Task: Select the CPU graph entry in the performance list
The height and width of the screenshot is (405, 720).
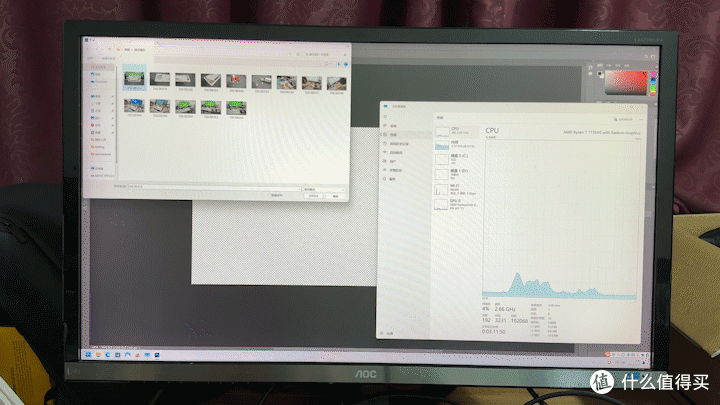Action: click(x=457, y=131)
